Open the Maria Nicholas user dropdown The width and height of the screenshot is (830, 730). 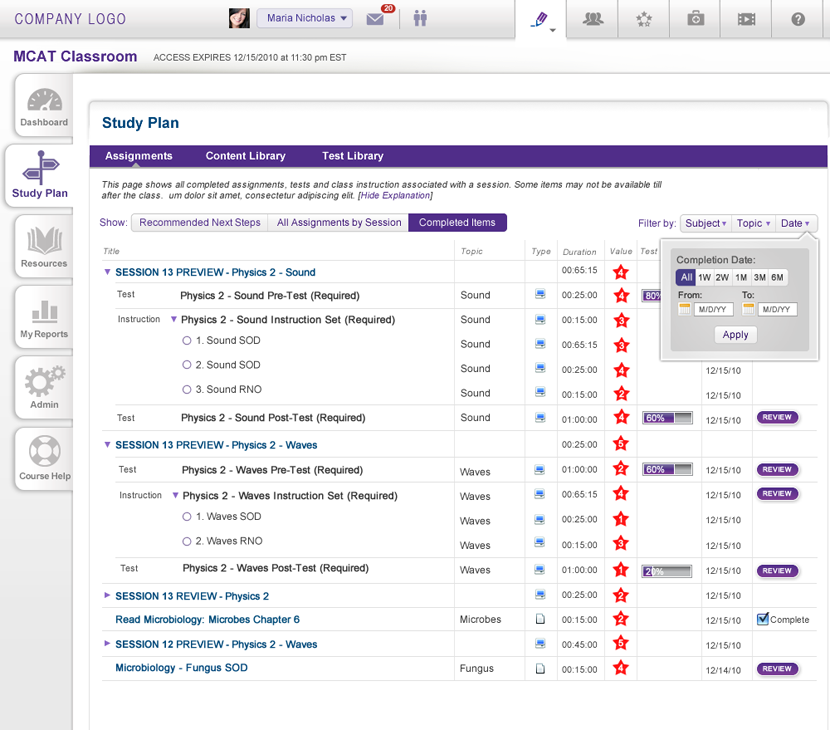[304, 18]
